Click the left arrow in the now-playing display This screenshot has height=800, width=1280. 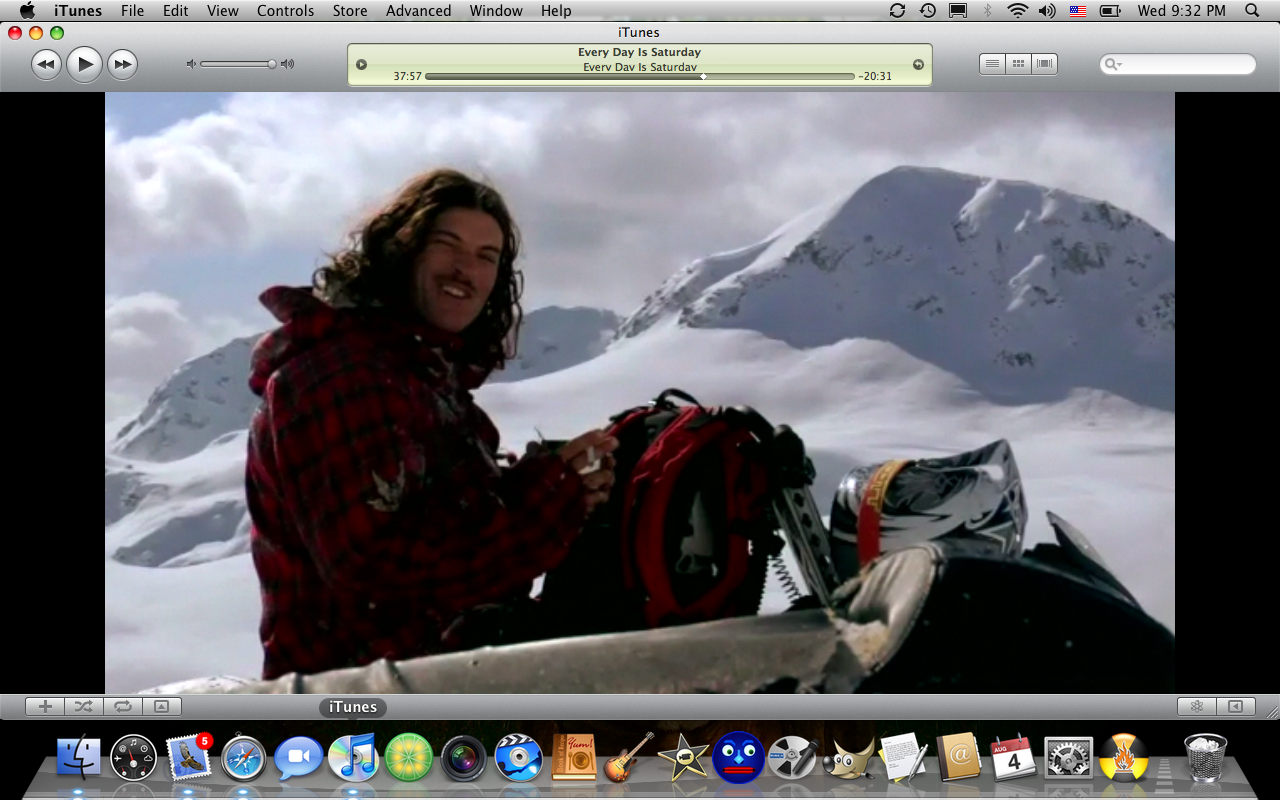pyautogui.click(x=362, y=65)
